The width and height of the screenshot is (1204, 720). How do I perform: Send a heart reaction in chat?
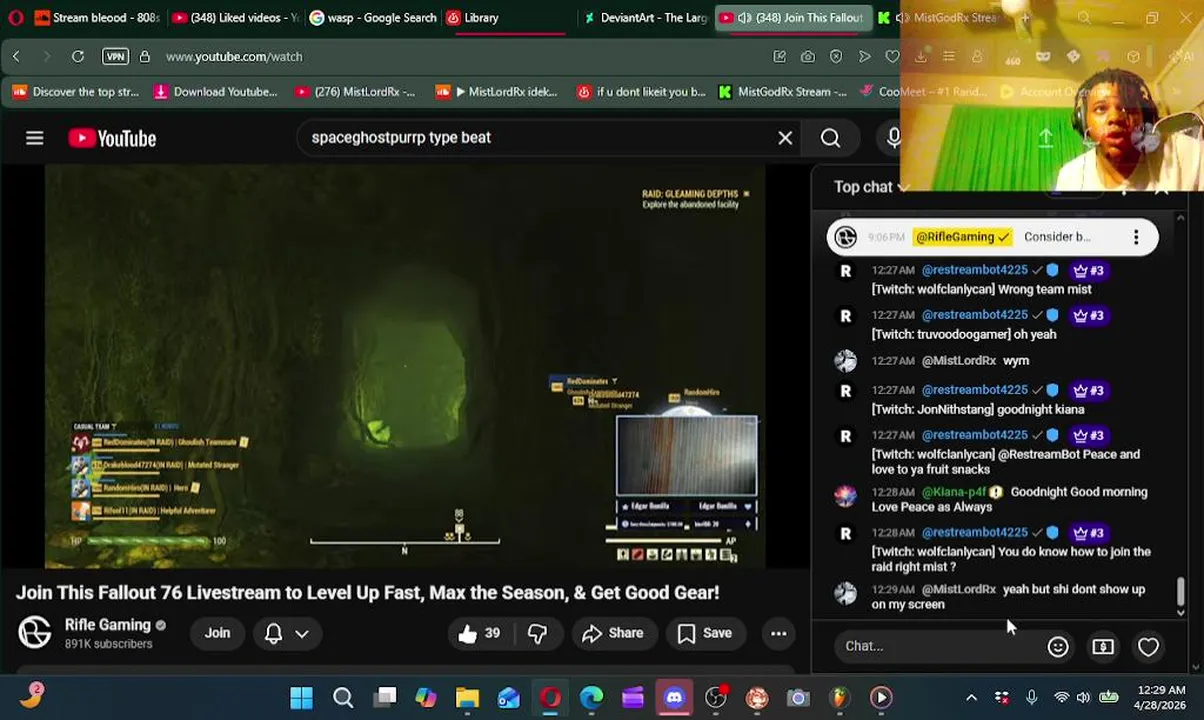coord(1148,646)
